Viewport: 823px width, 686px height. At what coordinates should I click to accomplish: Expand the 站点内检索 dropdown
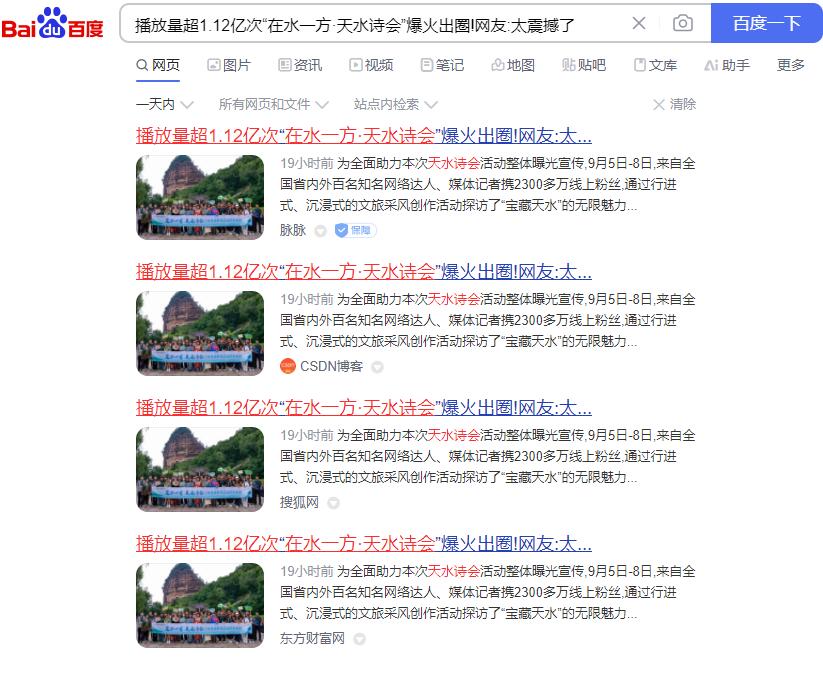[x=395, y=104]
